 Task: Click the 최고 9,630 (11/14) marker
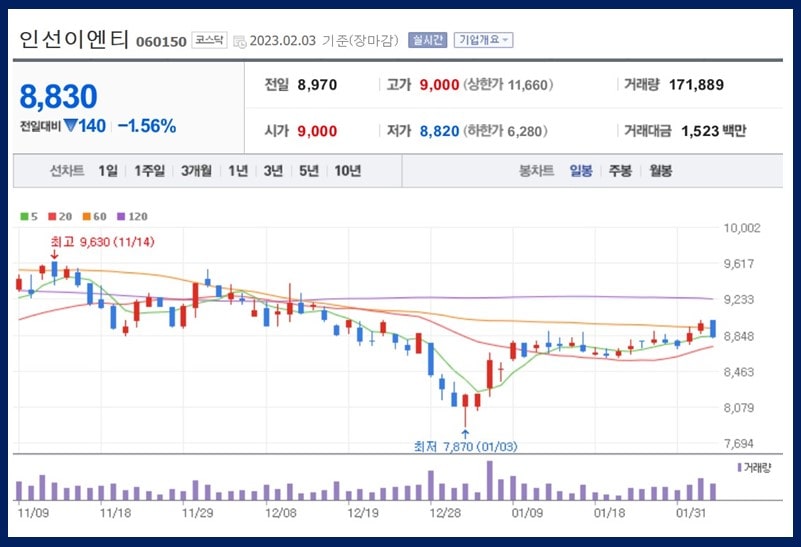point(102,242)
